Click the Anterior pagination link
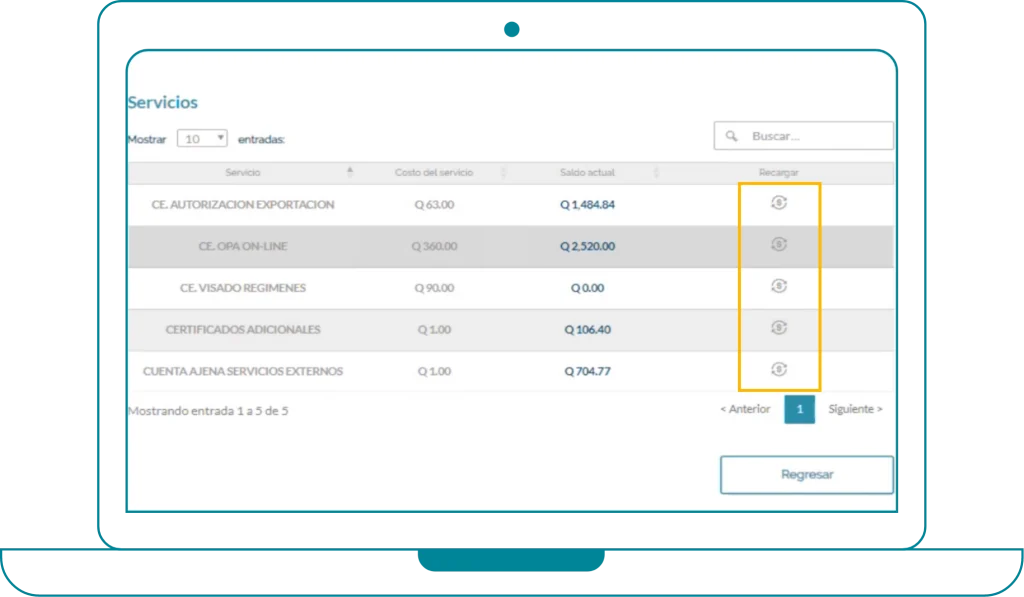 [745, 409]
